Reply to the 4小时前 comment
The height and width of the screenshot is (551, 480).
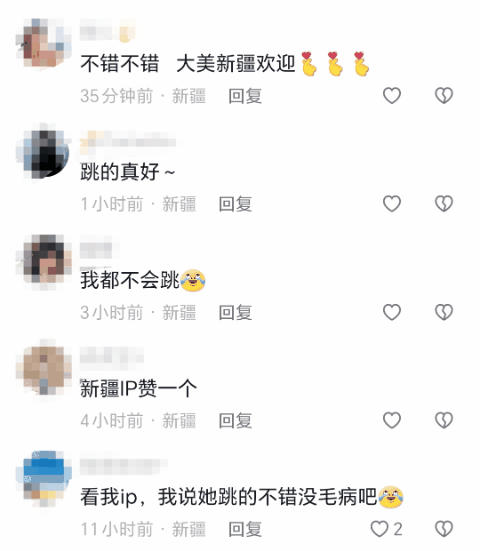pos(235,421)
